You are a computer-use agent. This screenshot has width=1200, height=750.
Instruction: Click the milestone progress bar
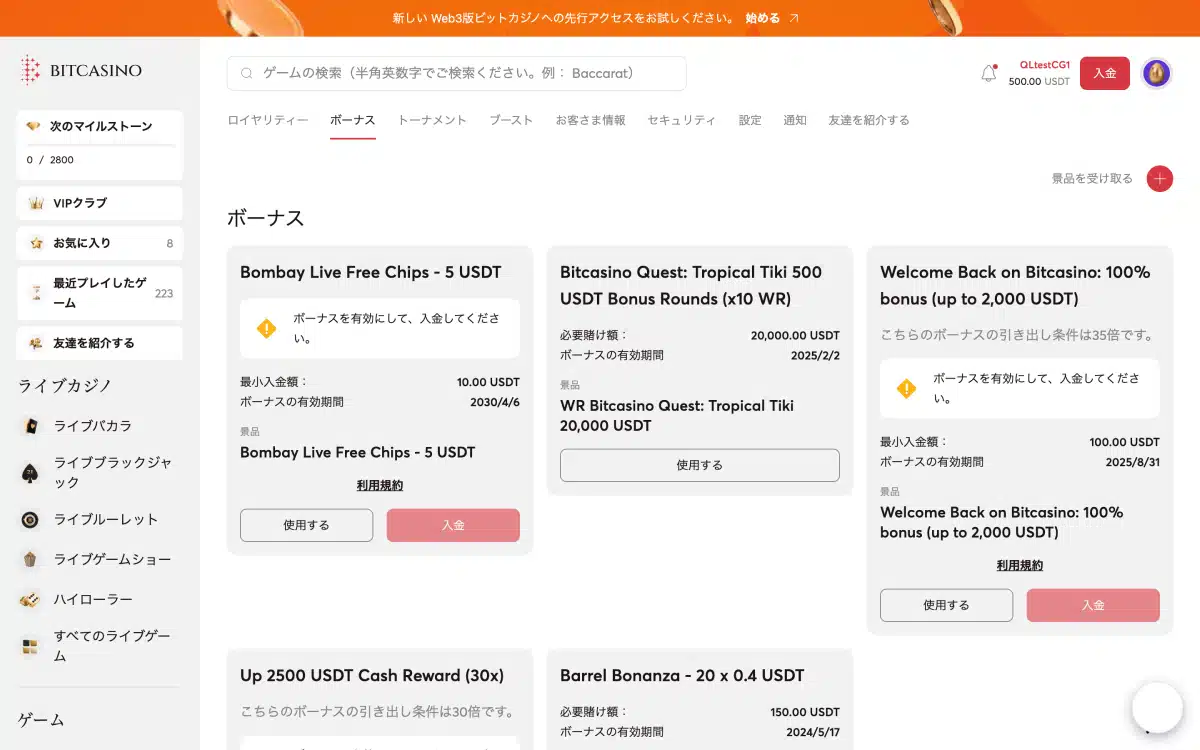click(x=100, y=146)
